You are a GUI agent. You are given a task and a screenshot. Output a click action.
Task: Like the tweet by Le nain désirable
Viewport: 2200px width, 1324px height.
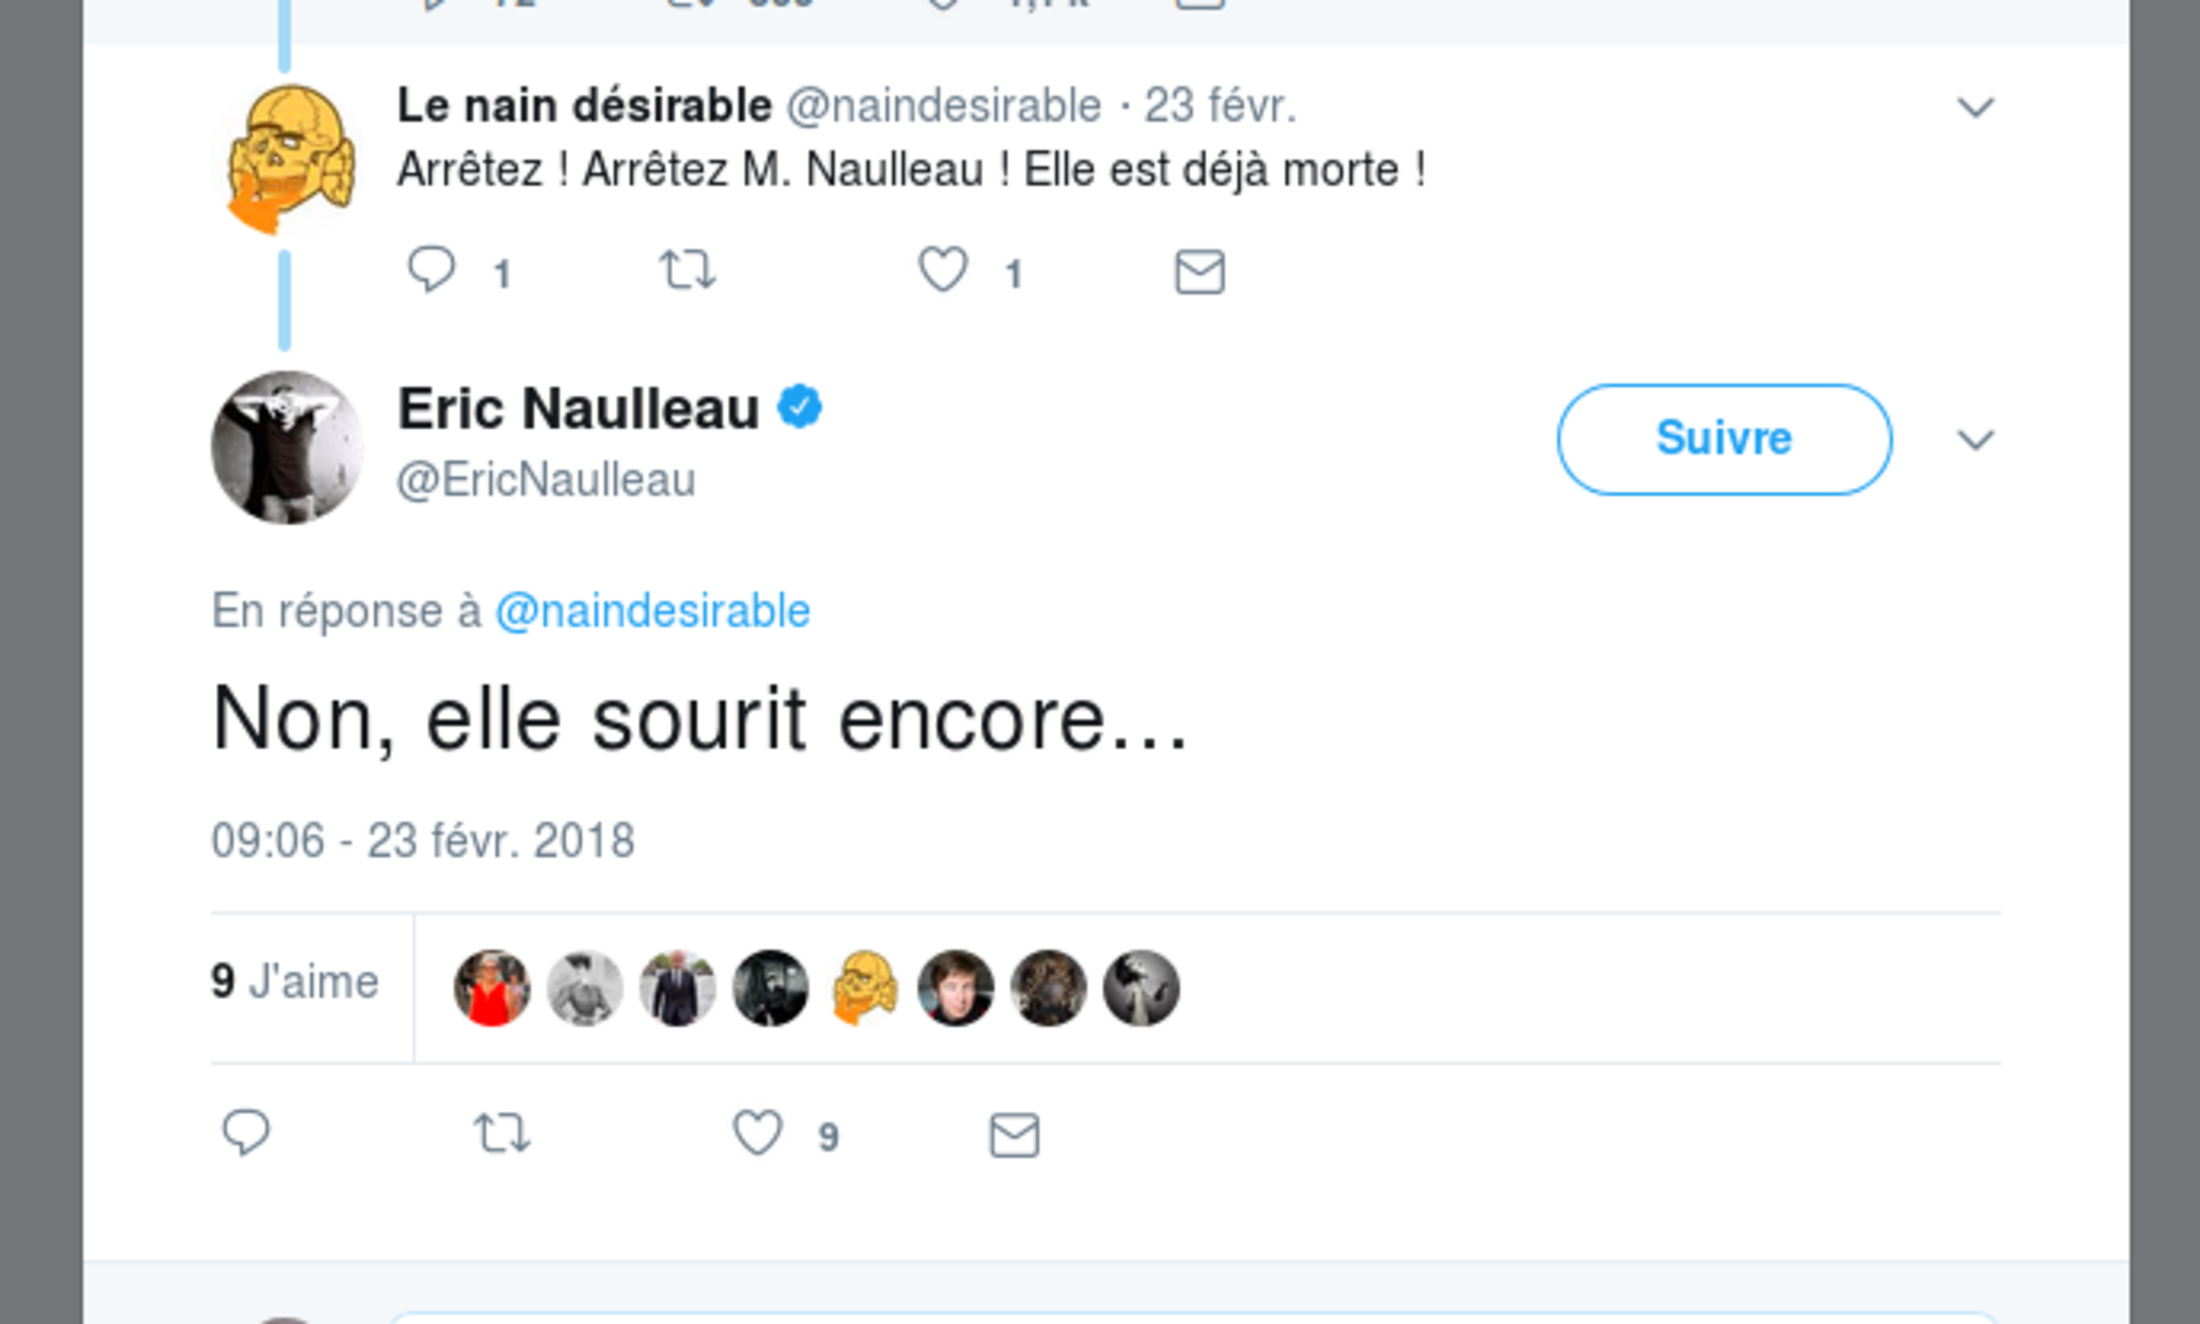(x=943, y=270)
